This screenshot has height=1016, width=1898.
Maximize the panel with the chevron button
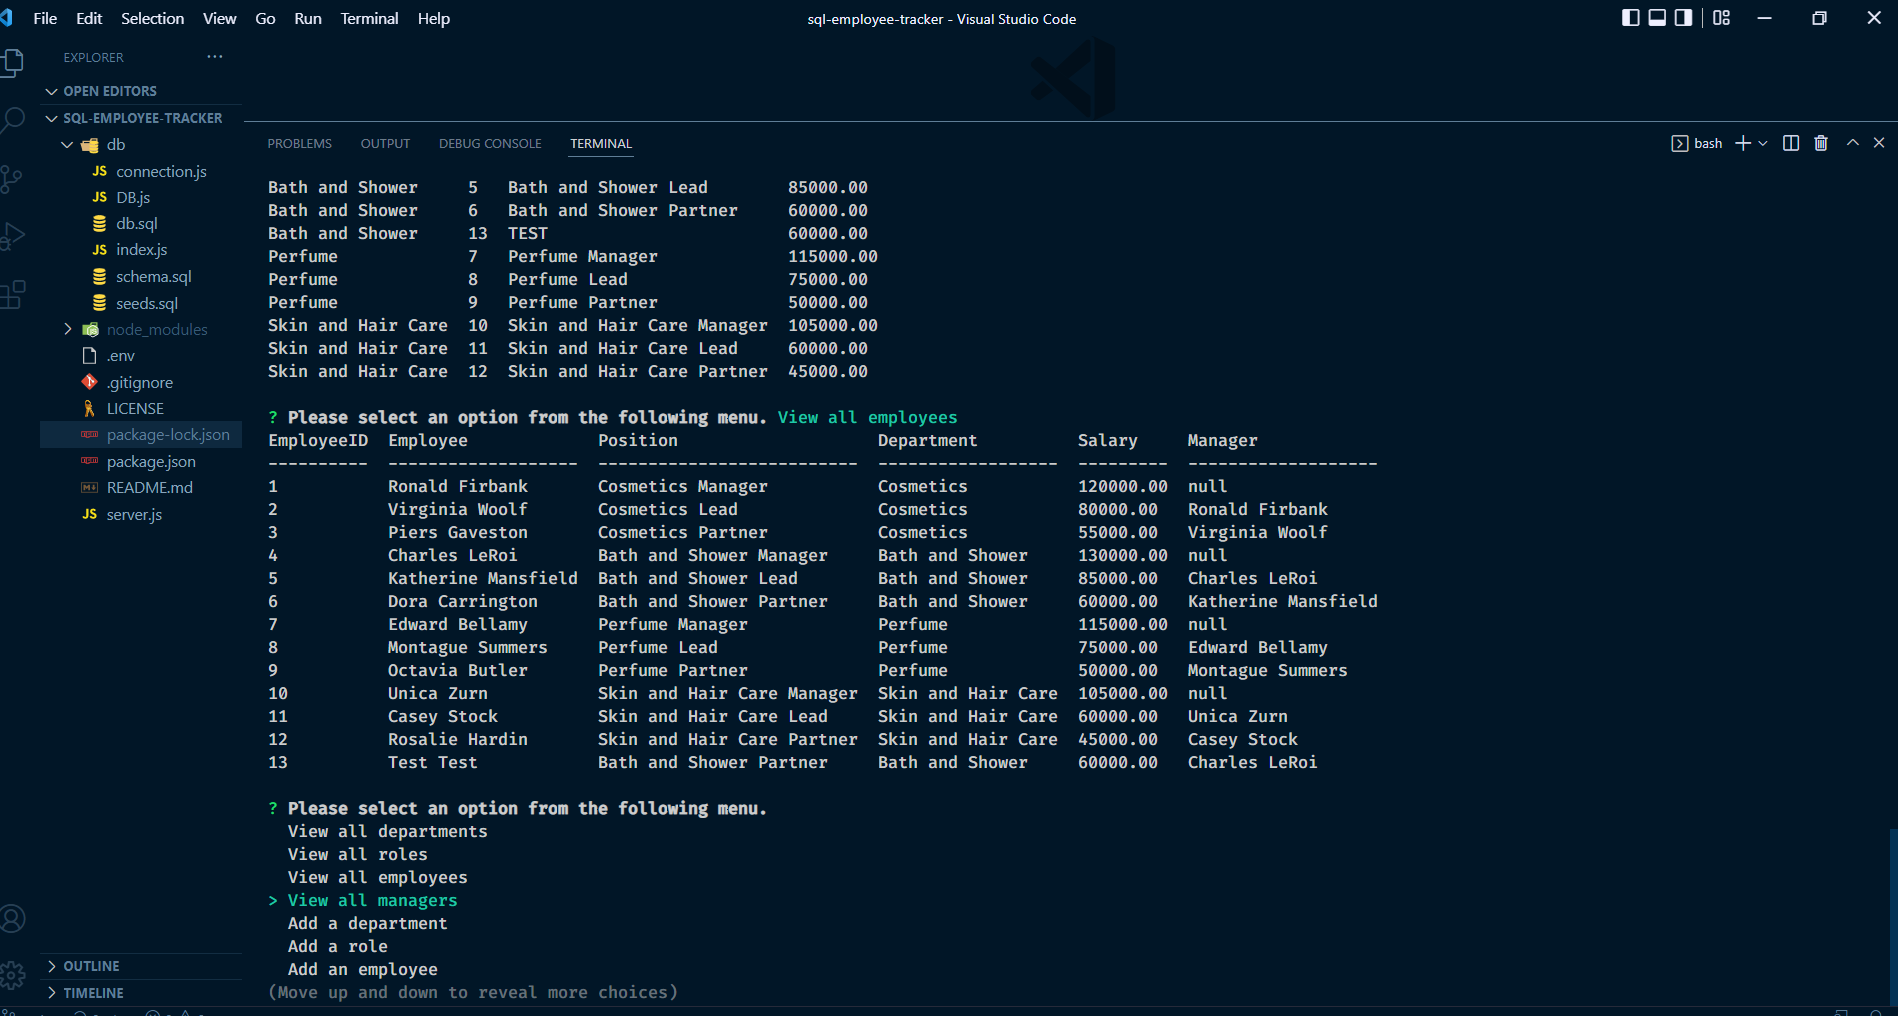(x=1852, y=143)
